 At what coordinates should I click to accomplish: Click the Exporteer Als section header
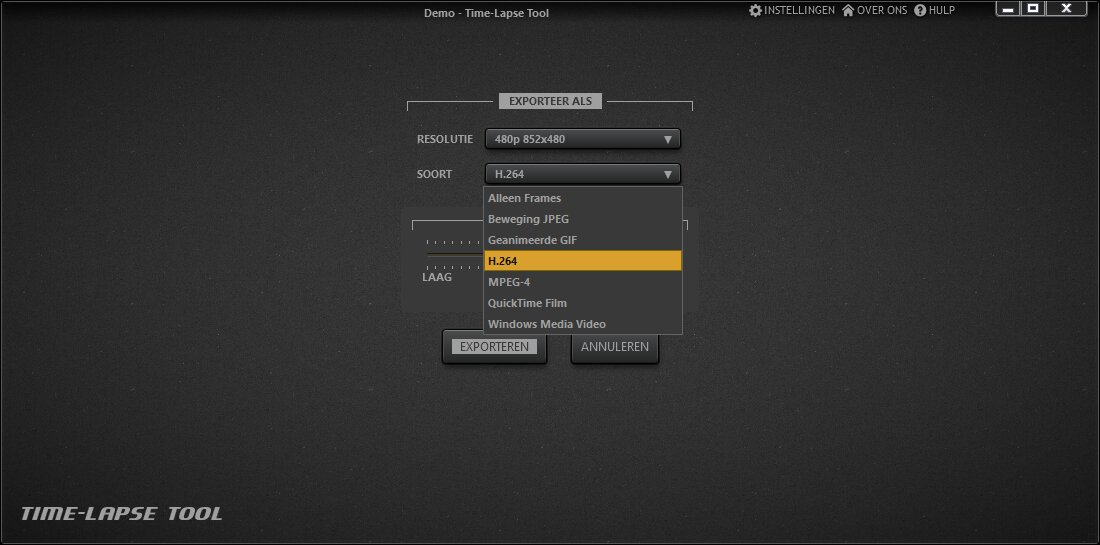550,101
